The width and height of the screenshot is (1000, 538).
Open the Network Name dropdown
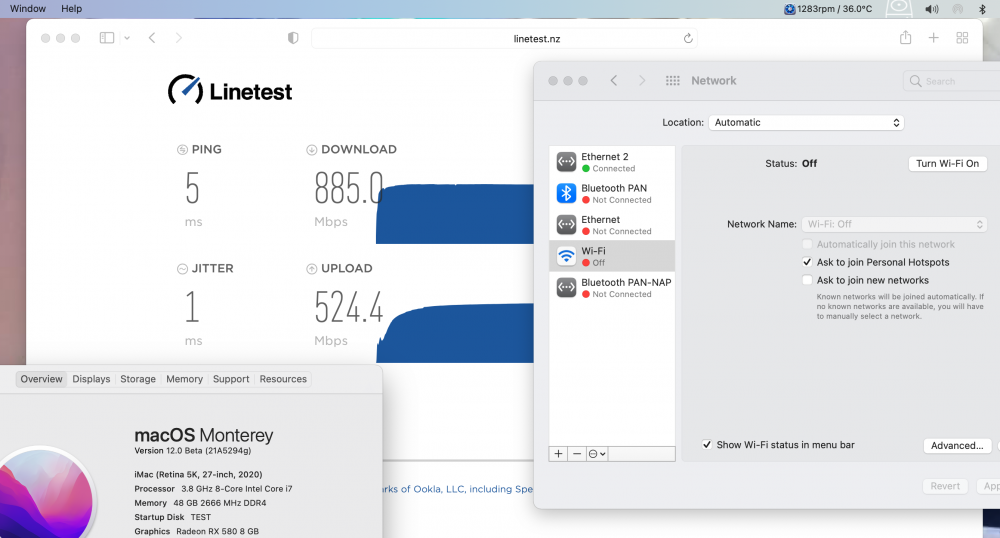(x=894, y=224)
